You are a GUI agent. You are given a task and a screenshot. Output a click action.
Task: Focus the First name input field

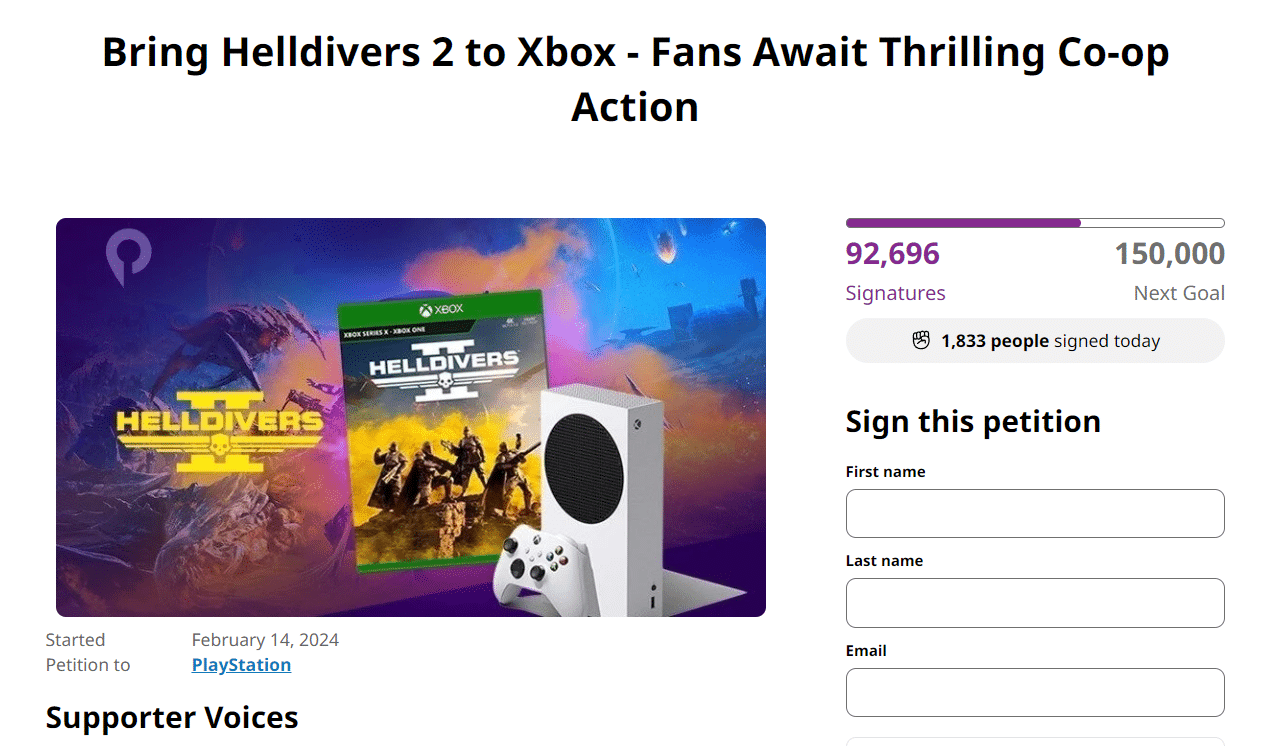(1035, 513)
